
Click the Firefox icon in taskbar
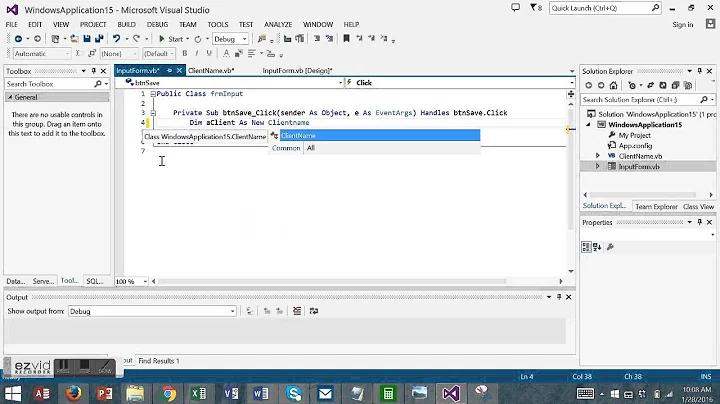[73, 393]
